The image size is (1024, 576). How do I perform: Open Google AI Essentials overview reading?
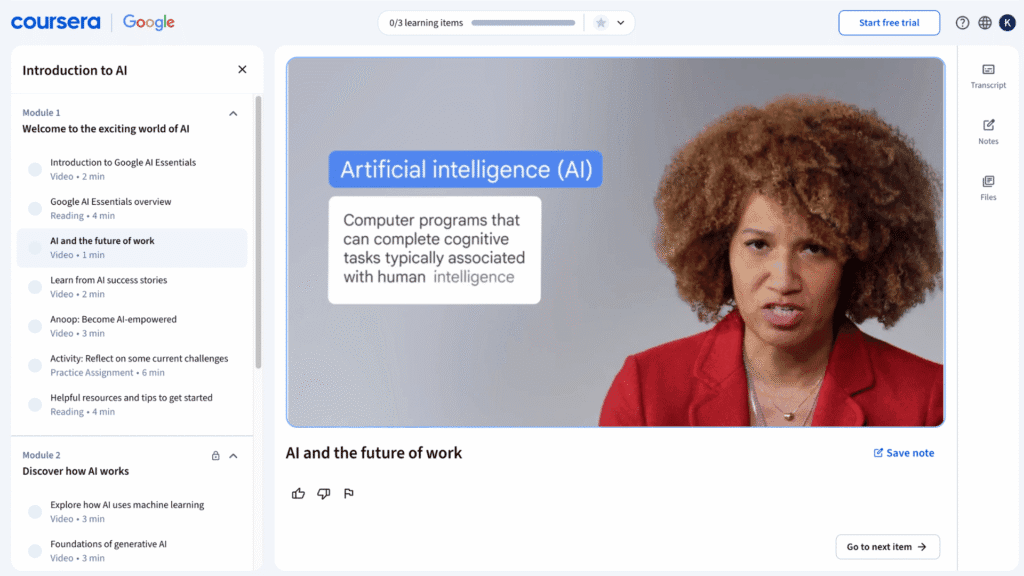133,208
